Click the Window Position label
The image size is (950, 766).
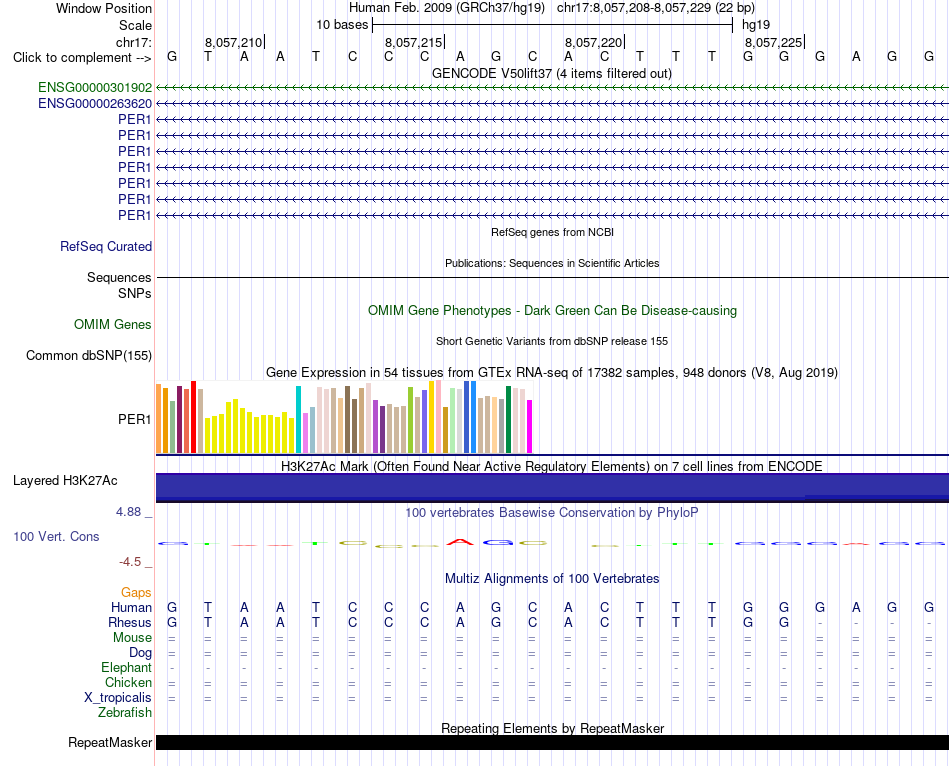104,8
